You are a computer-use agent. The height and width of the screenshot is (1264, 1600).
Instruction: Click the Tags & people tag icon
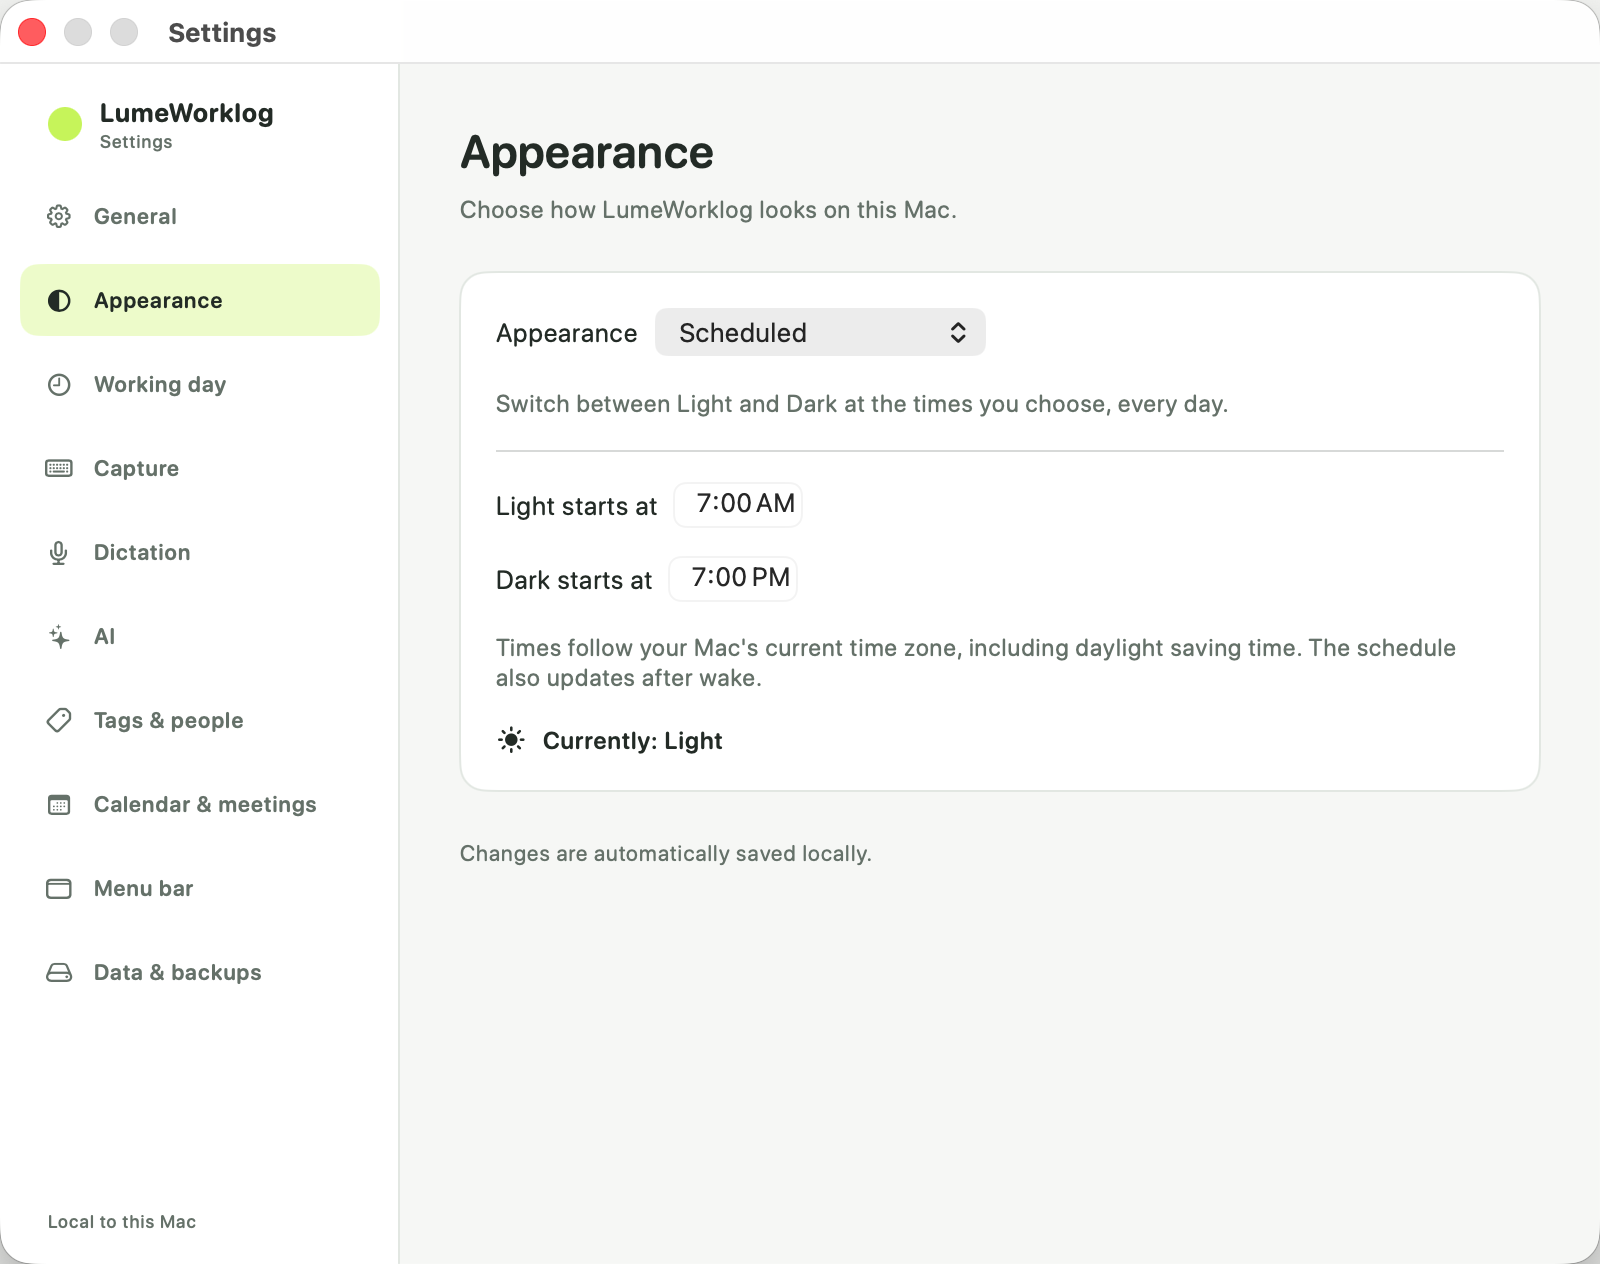click(59, 720)
